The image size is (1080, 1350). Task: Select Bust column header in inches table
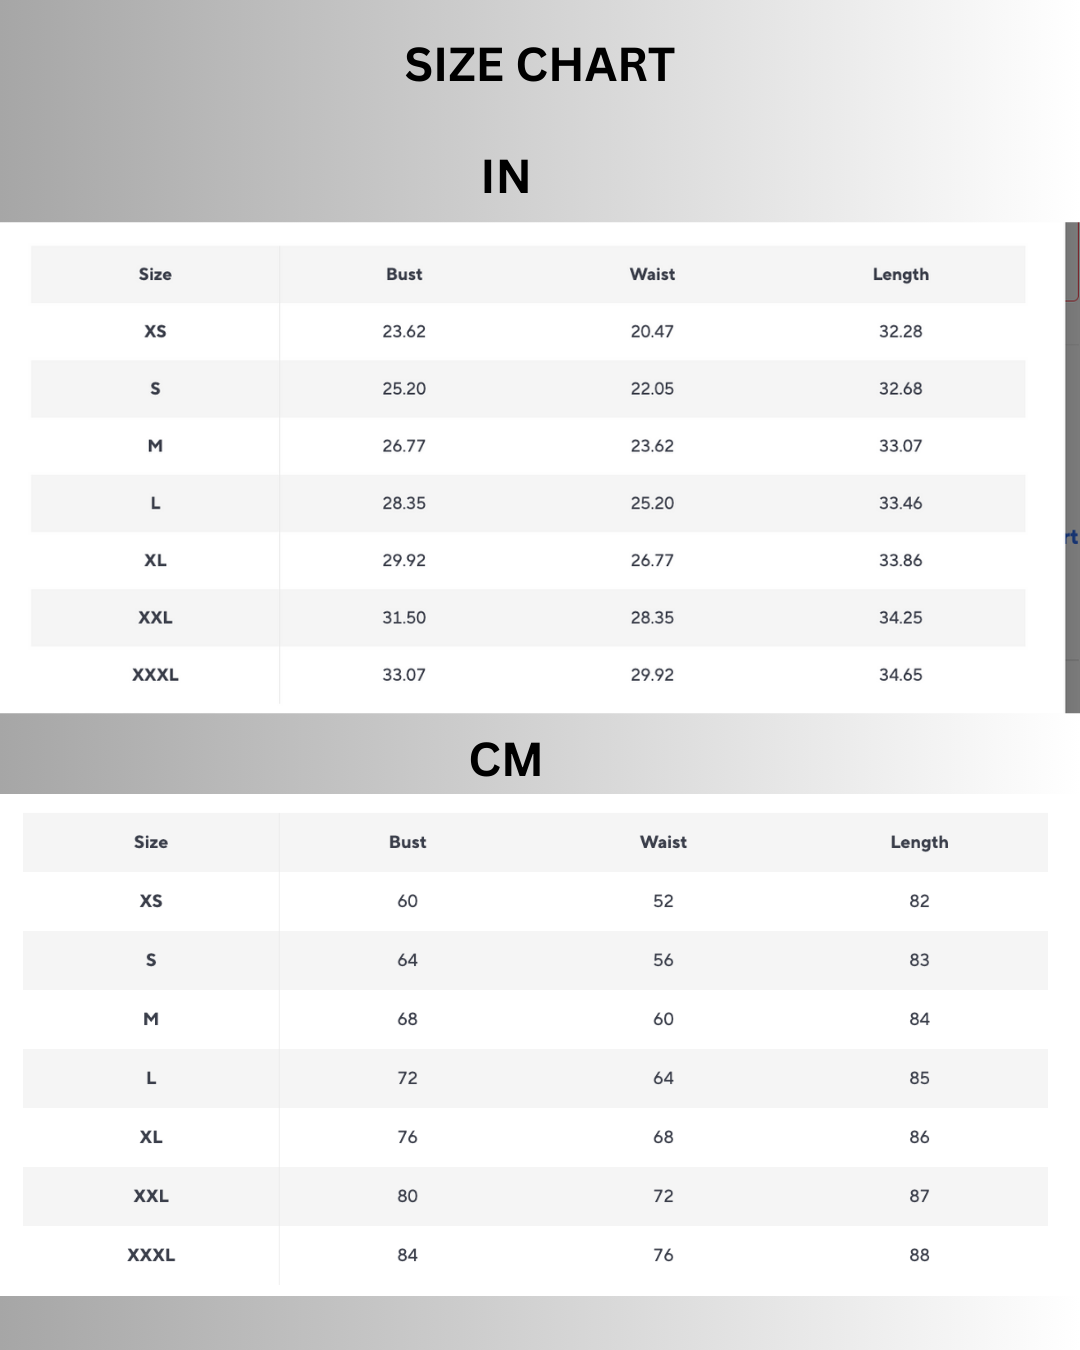pos(404,274)
